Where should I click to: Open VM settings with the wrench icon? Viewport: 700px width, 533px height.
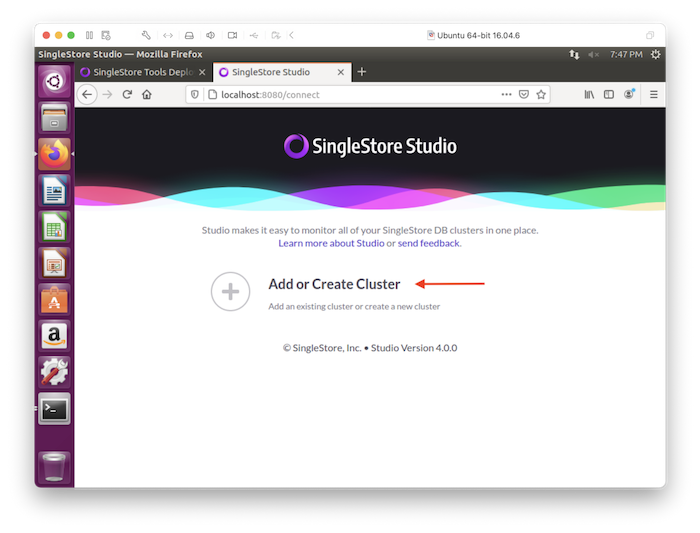(146, 35)
